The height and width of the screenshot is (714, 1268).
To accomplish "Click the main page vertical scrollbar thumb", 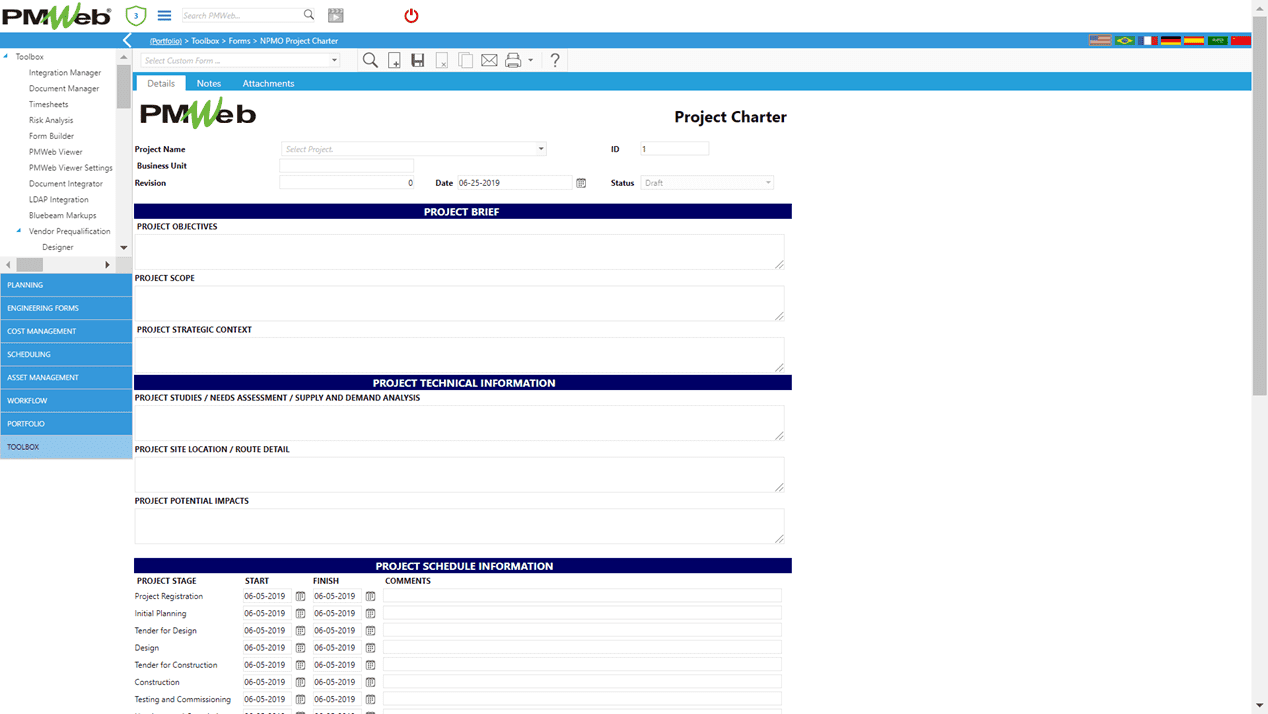I will coord(1259,203).
